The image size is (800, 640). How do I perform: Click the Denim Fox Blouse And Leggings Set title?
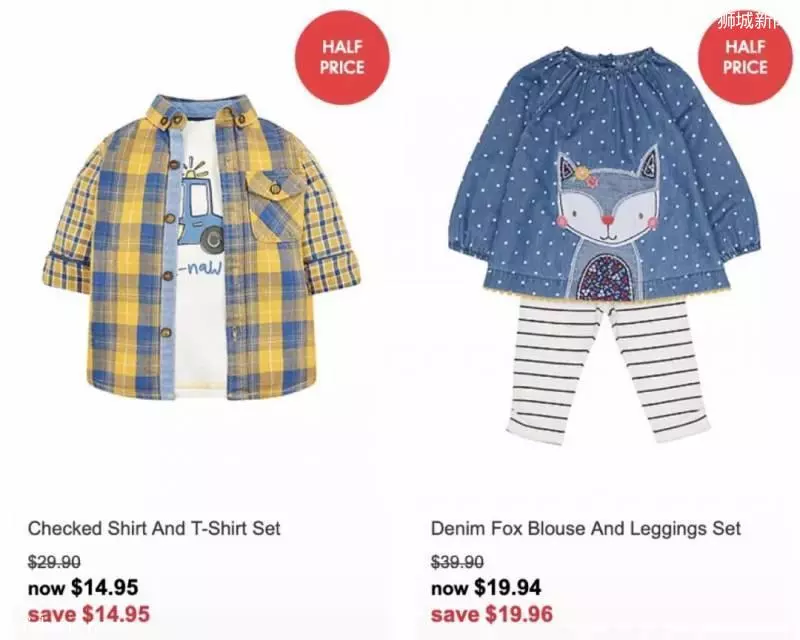click(x=585, y=528)
